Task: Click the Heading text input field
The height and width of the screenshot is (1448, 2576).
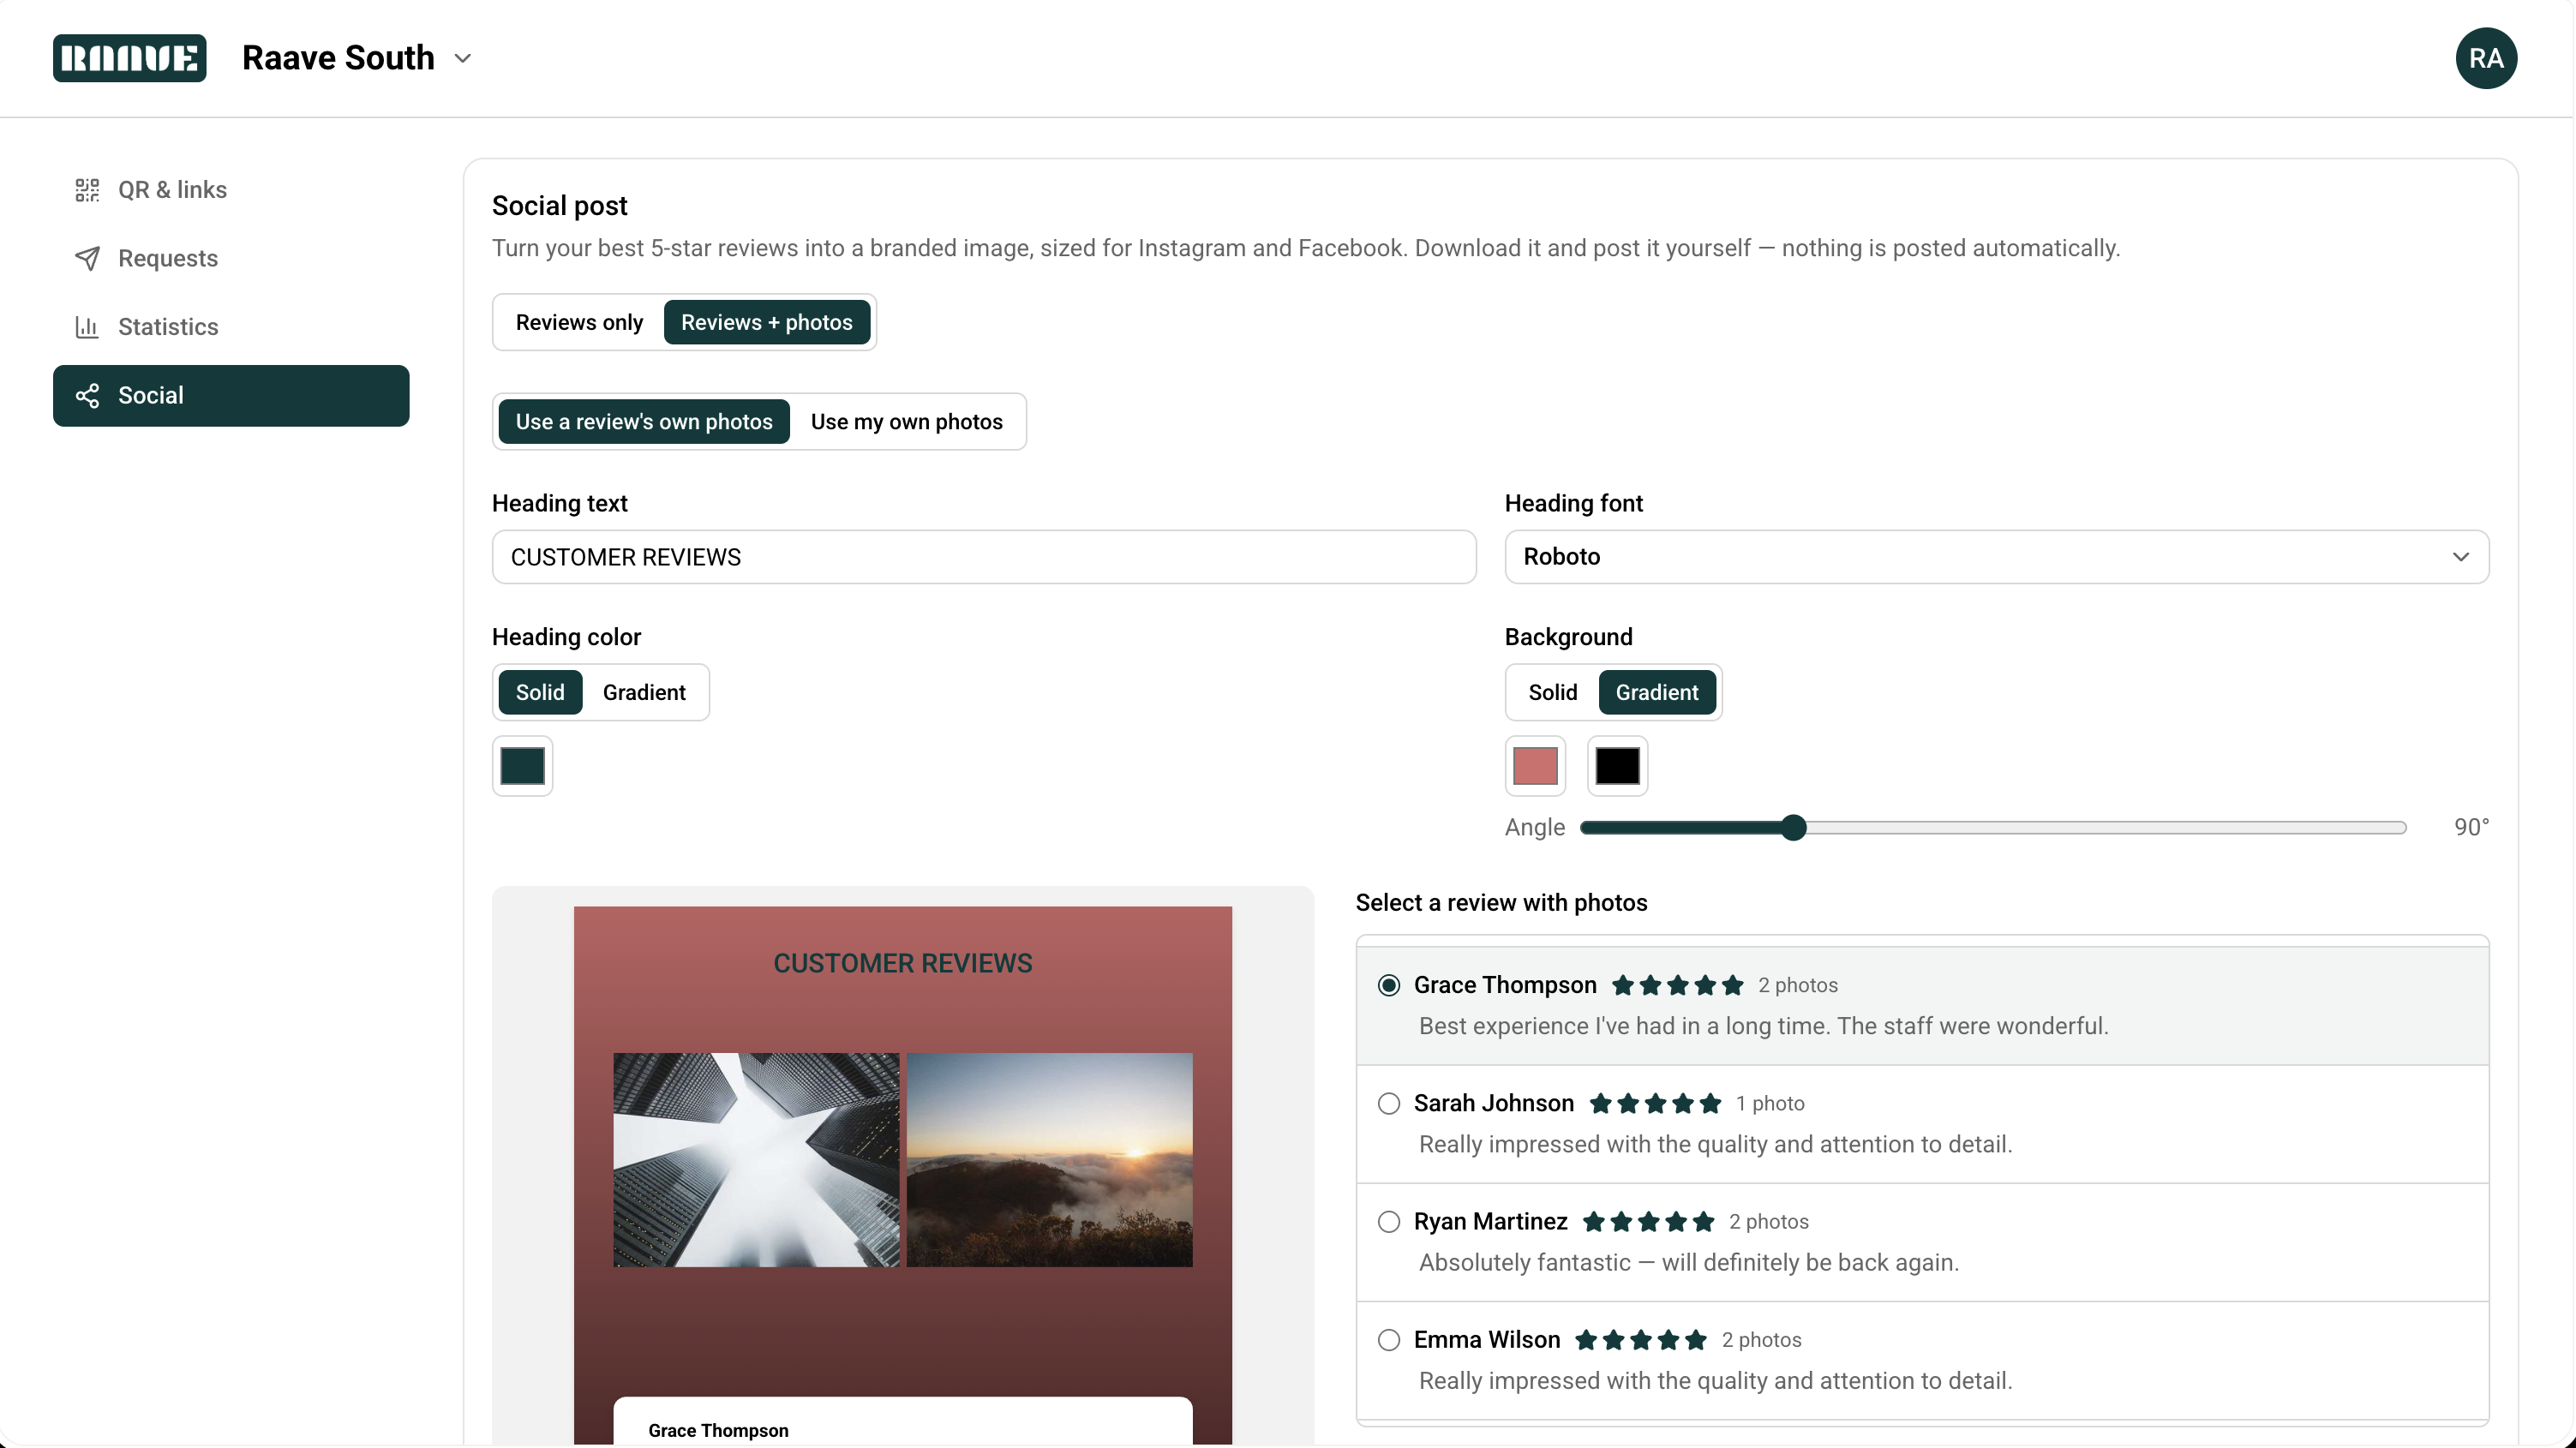Action: click(x=984, y=557)
